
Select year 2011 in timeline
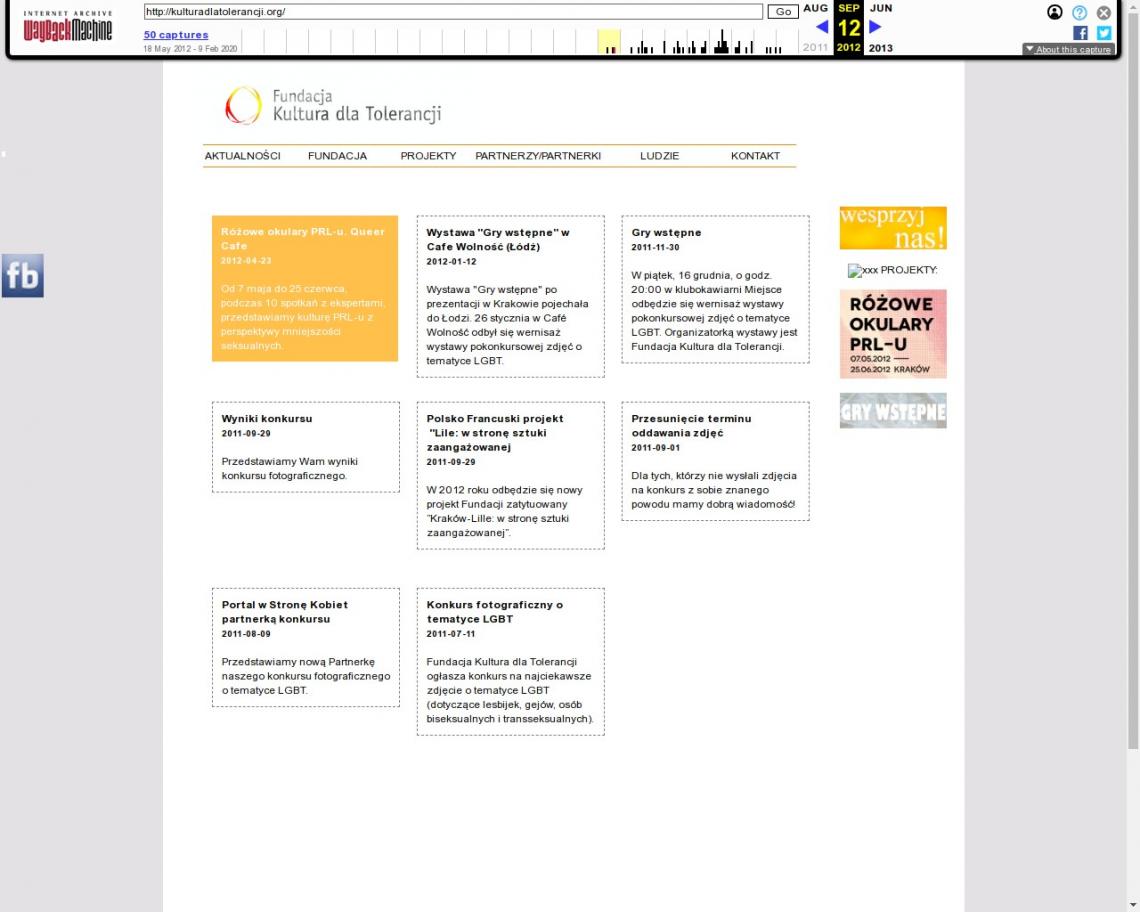point(815,47)
